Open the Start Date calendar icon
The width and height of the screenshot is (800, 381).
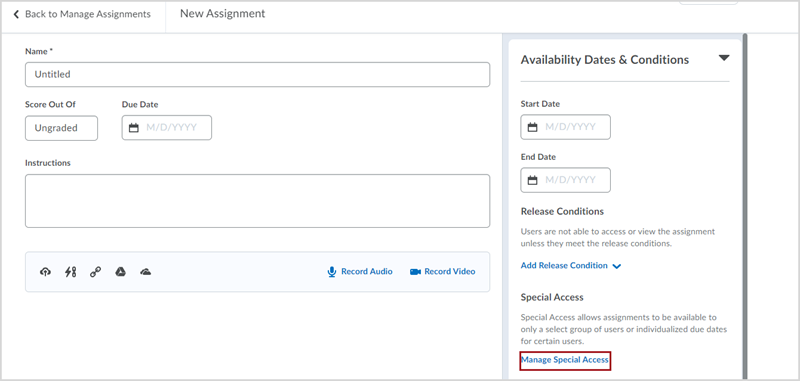(x=532, y=127)
